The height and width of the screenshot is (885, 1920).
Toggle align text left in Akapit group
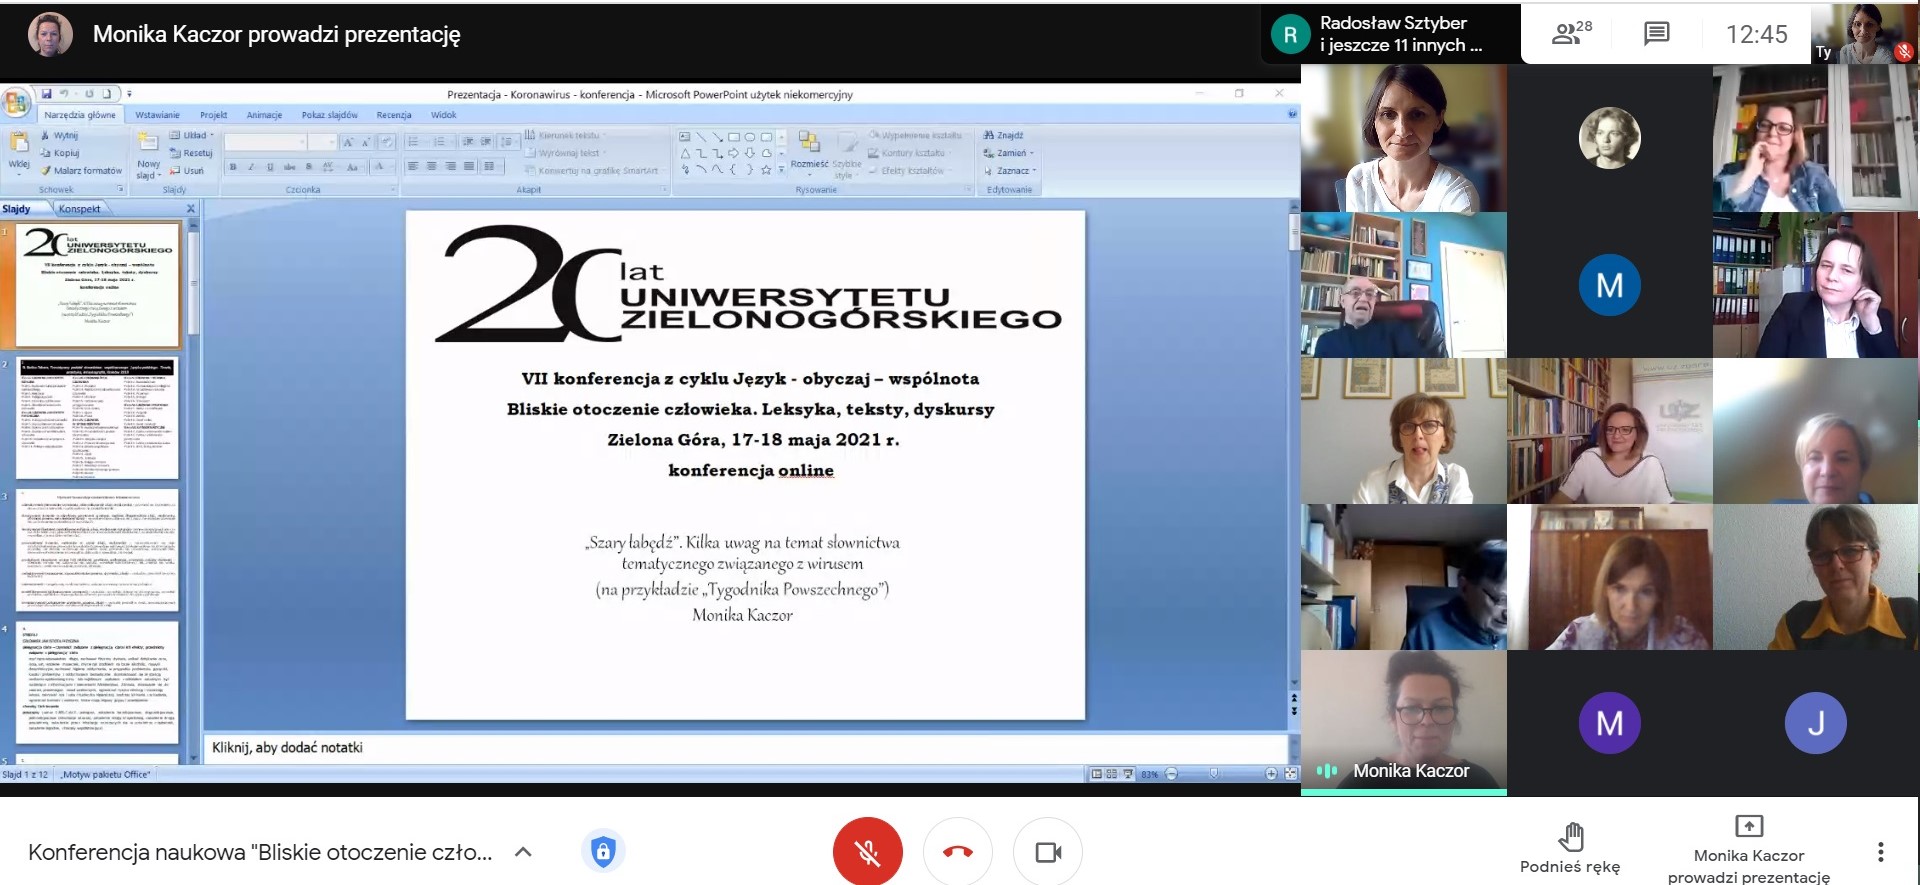[x=412, y=166]
